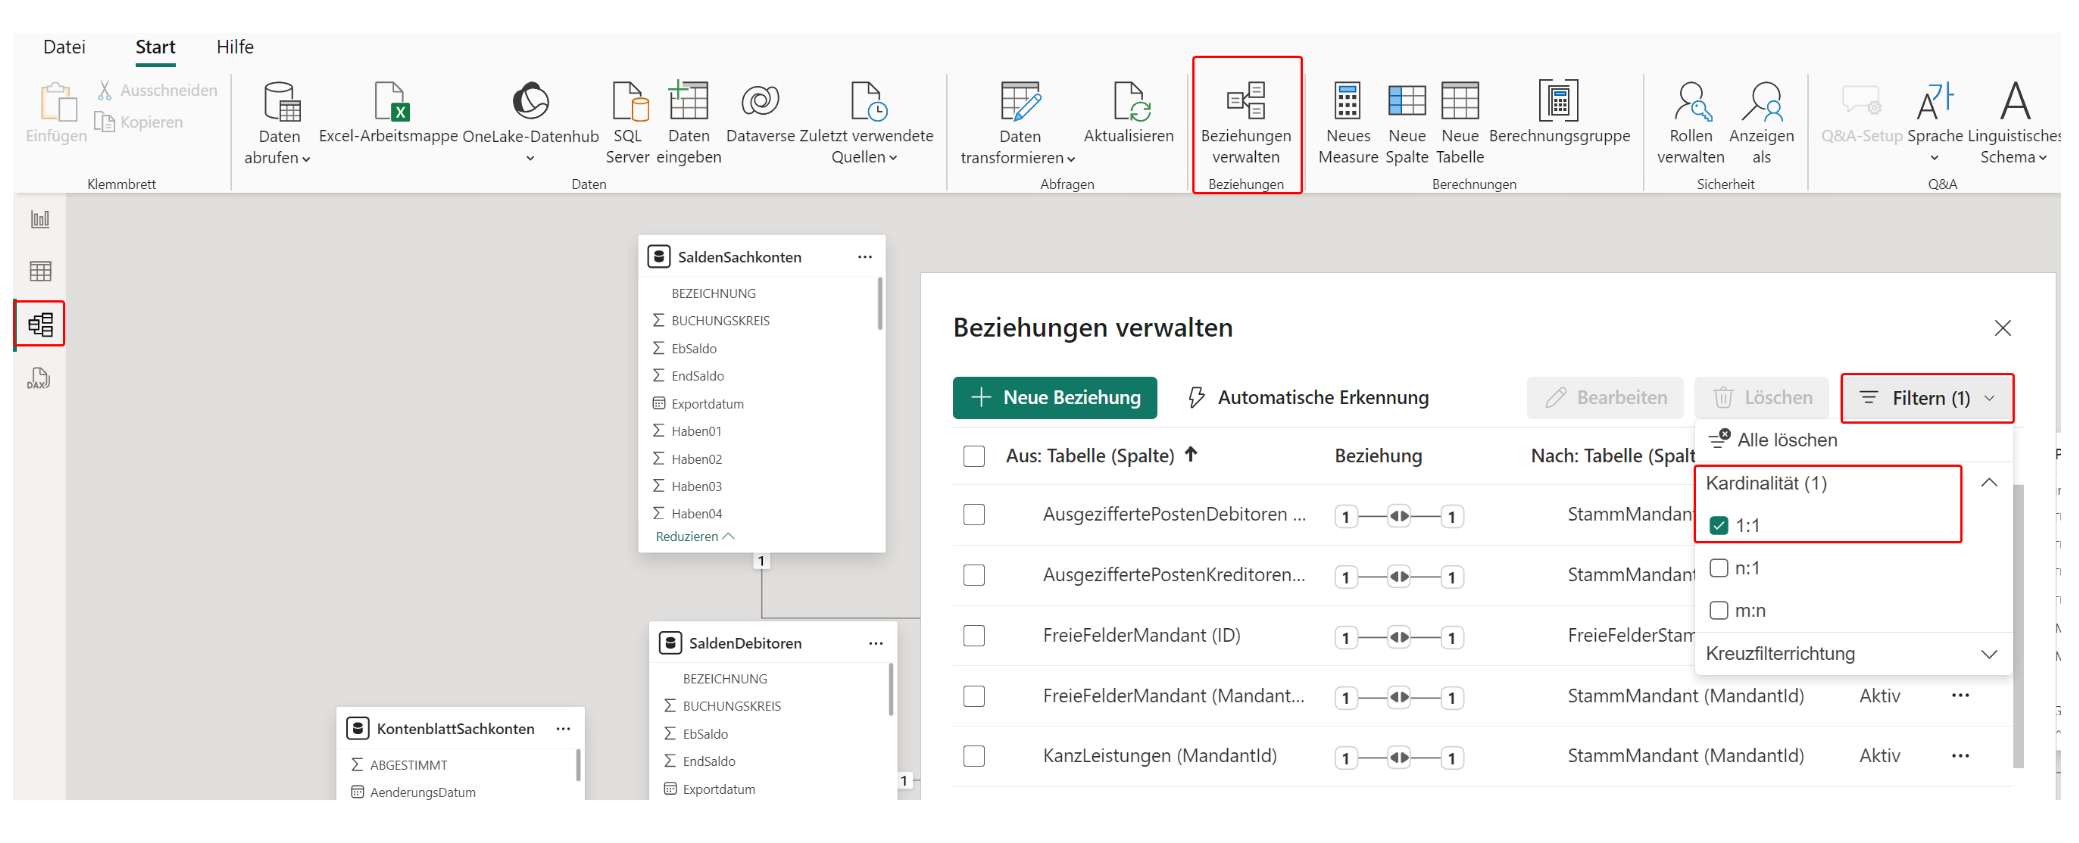The image size is (2079, 843).
Task: Open more options for SaldenSachkonten table
Action: pyautogui.click(x=865, y=257)
